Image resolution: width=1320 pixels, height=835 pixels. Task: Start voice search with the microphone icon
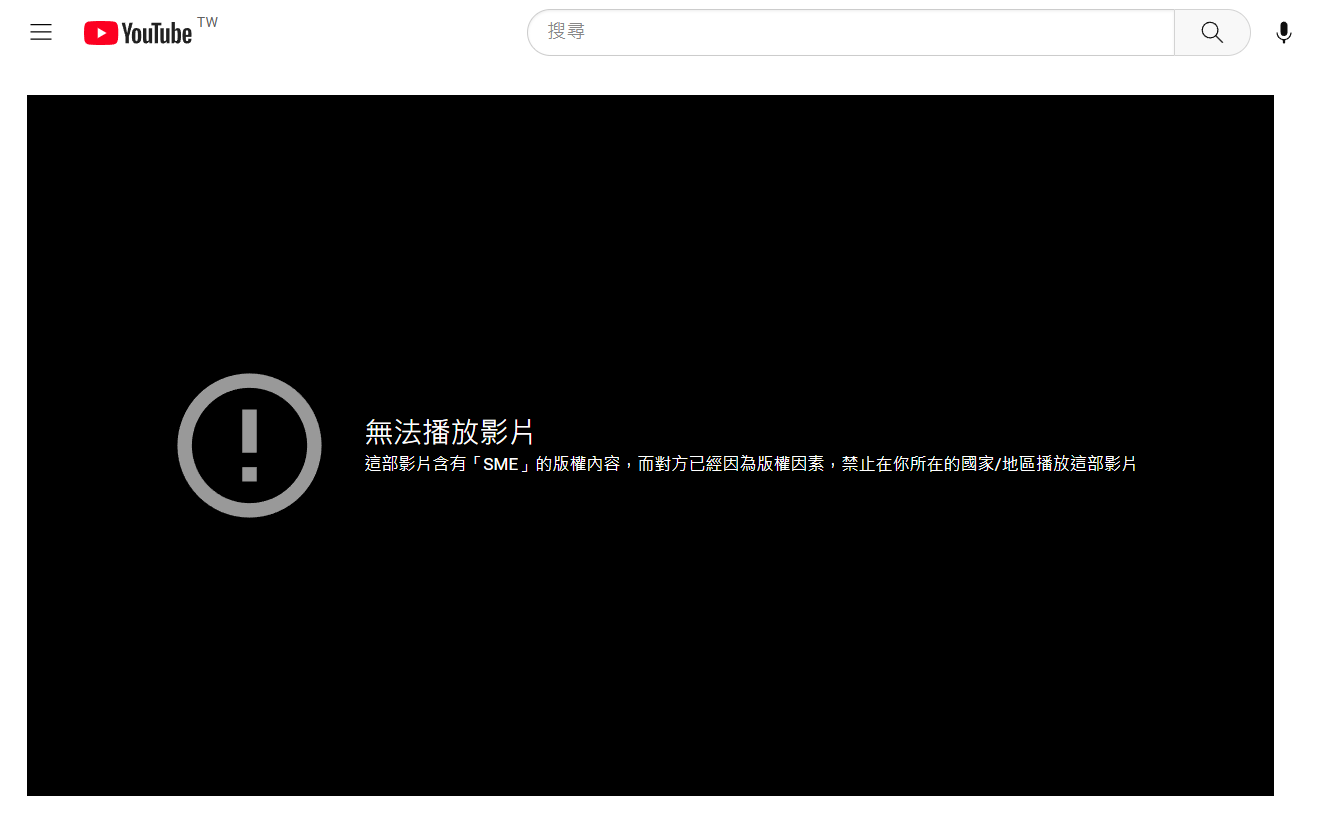pyautogui.click(x=1284, y=33)
